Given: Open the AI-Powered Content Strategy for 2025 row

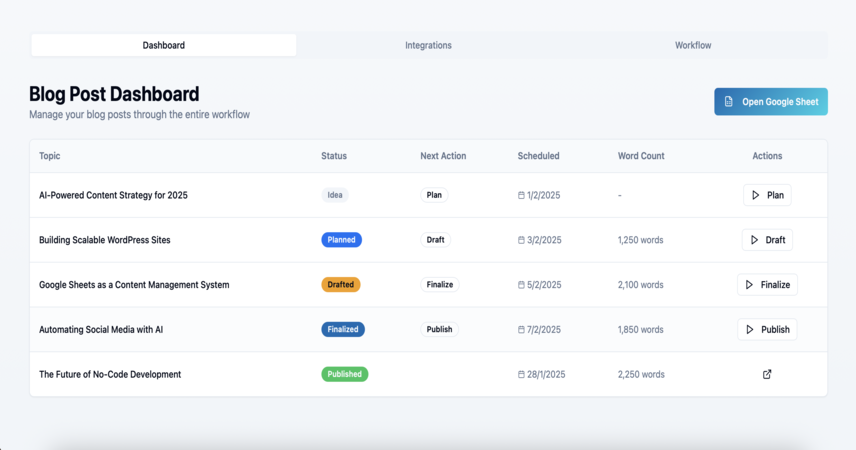Looking at the screenshot, I should 429,195.
